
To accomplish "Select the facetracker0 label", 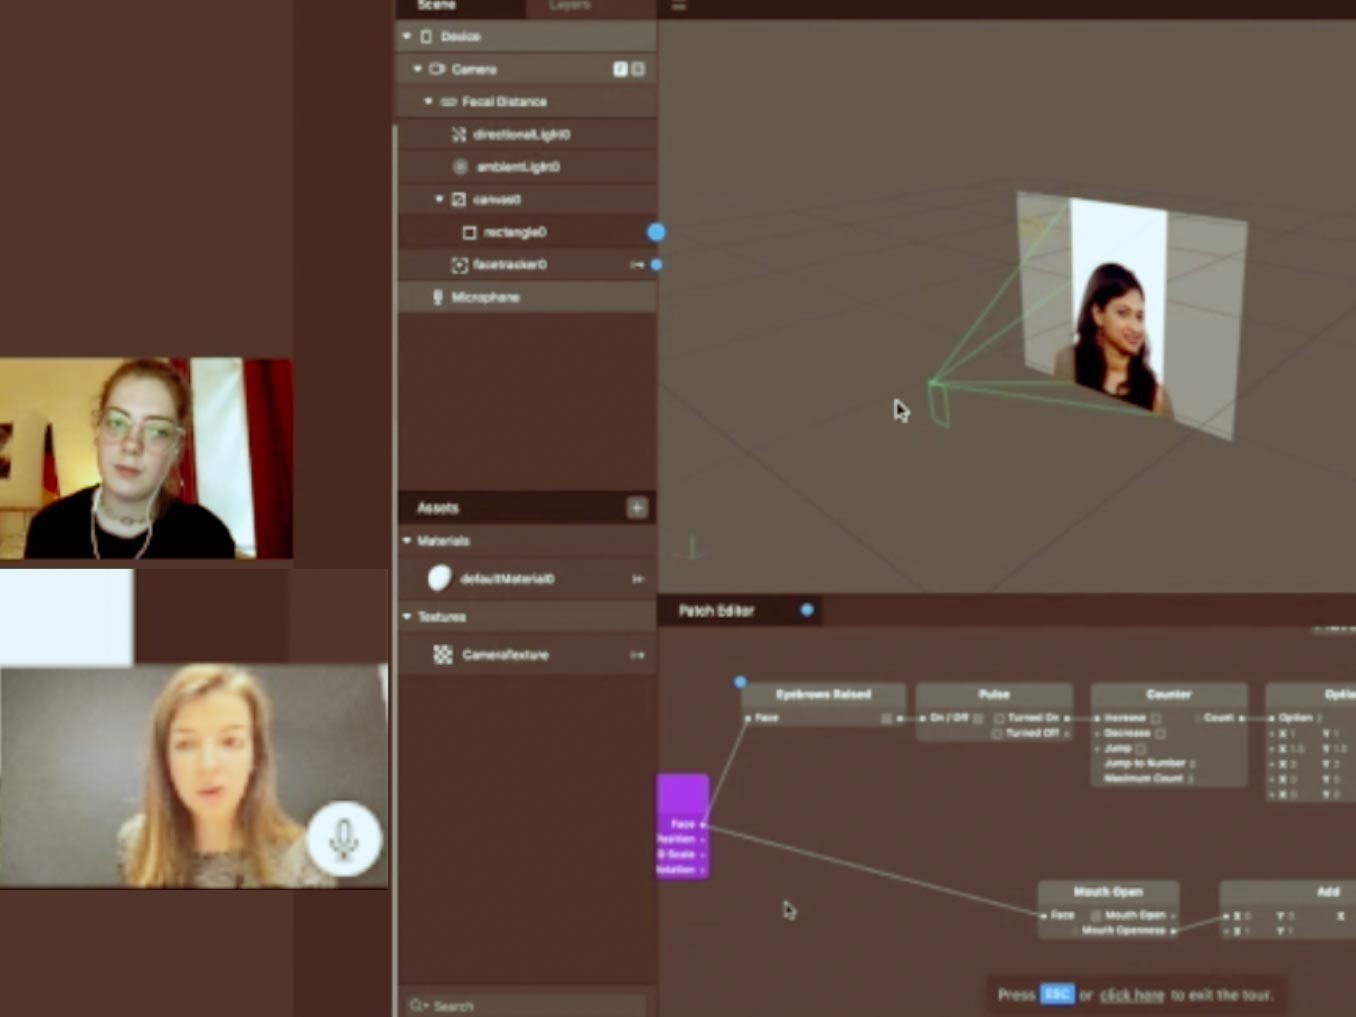I will click(x=510, y=265).
